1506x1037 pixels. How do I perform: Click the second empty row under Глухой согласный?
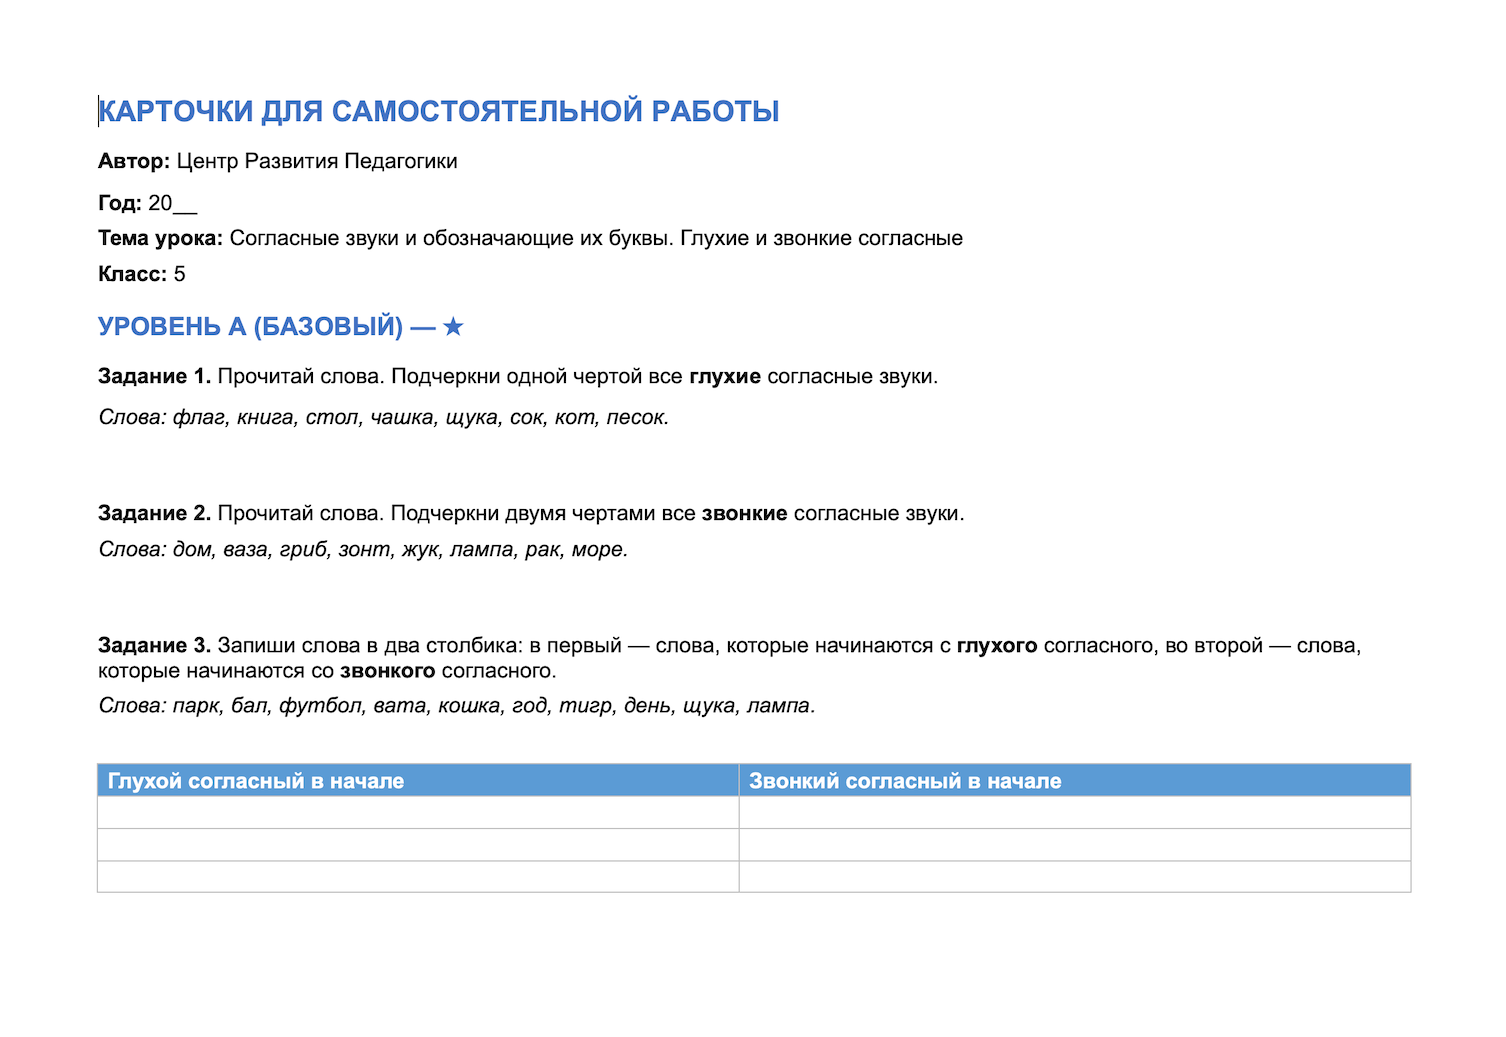click(x=418, y=844)
